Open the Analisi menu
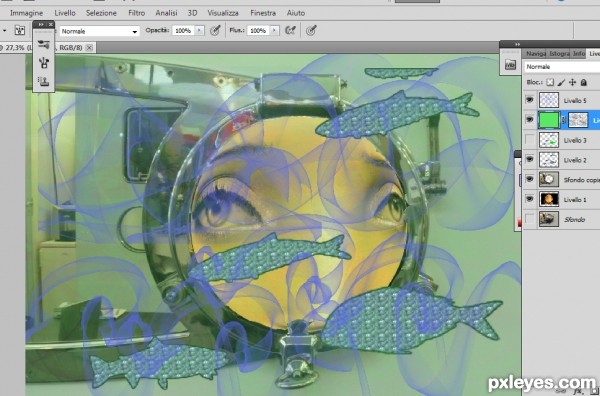The height and width of the screenshot is (396, 600). [166, 13]
